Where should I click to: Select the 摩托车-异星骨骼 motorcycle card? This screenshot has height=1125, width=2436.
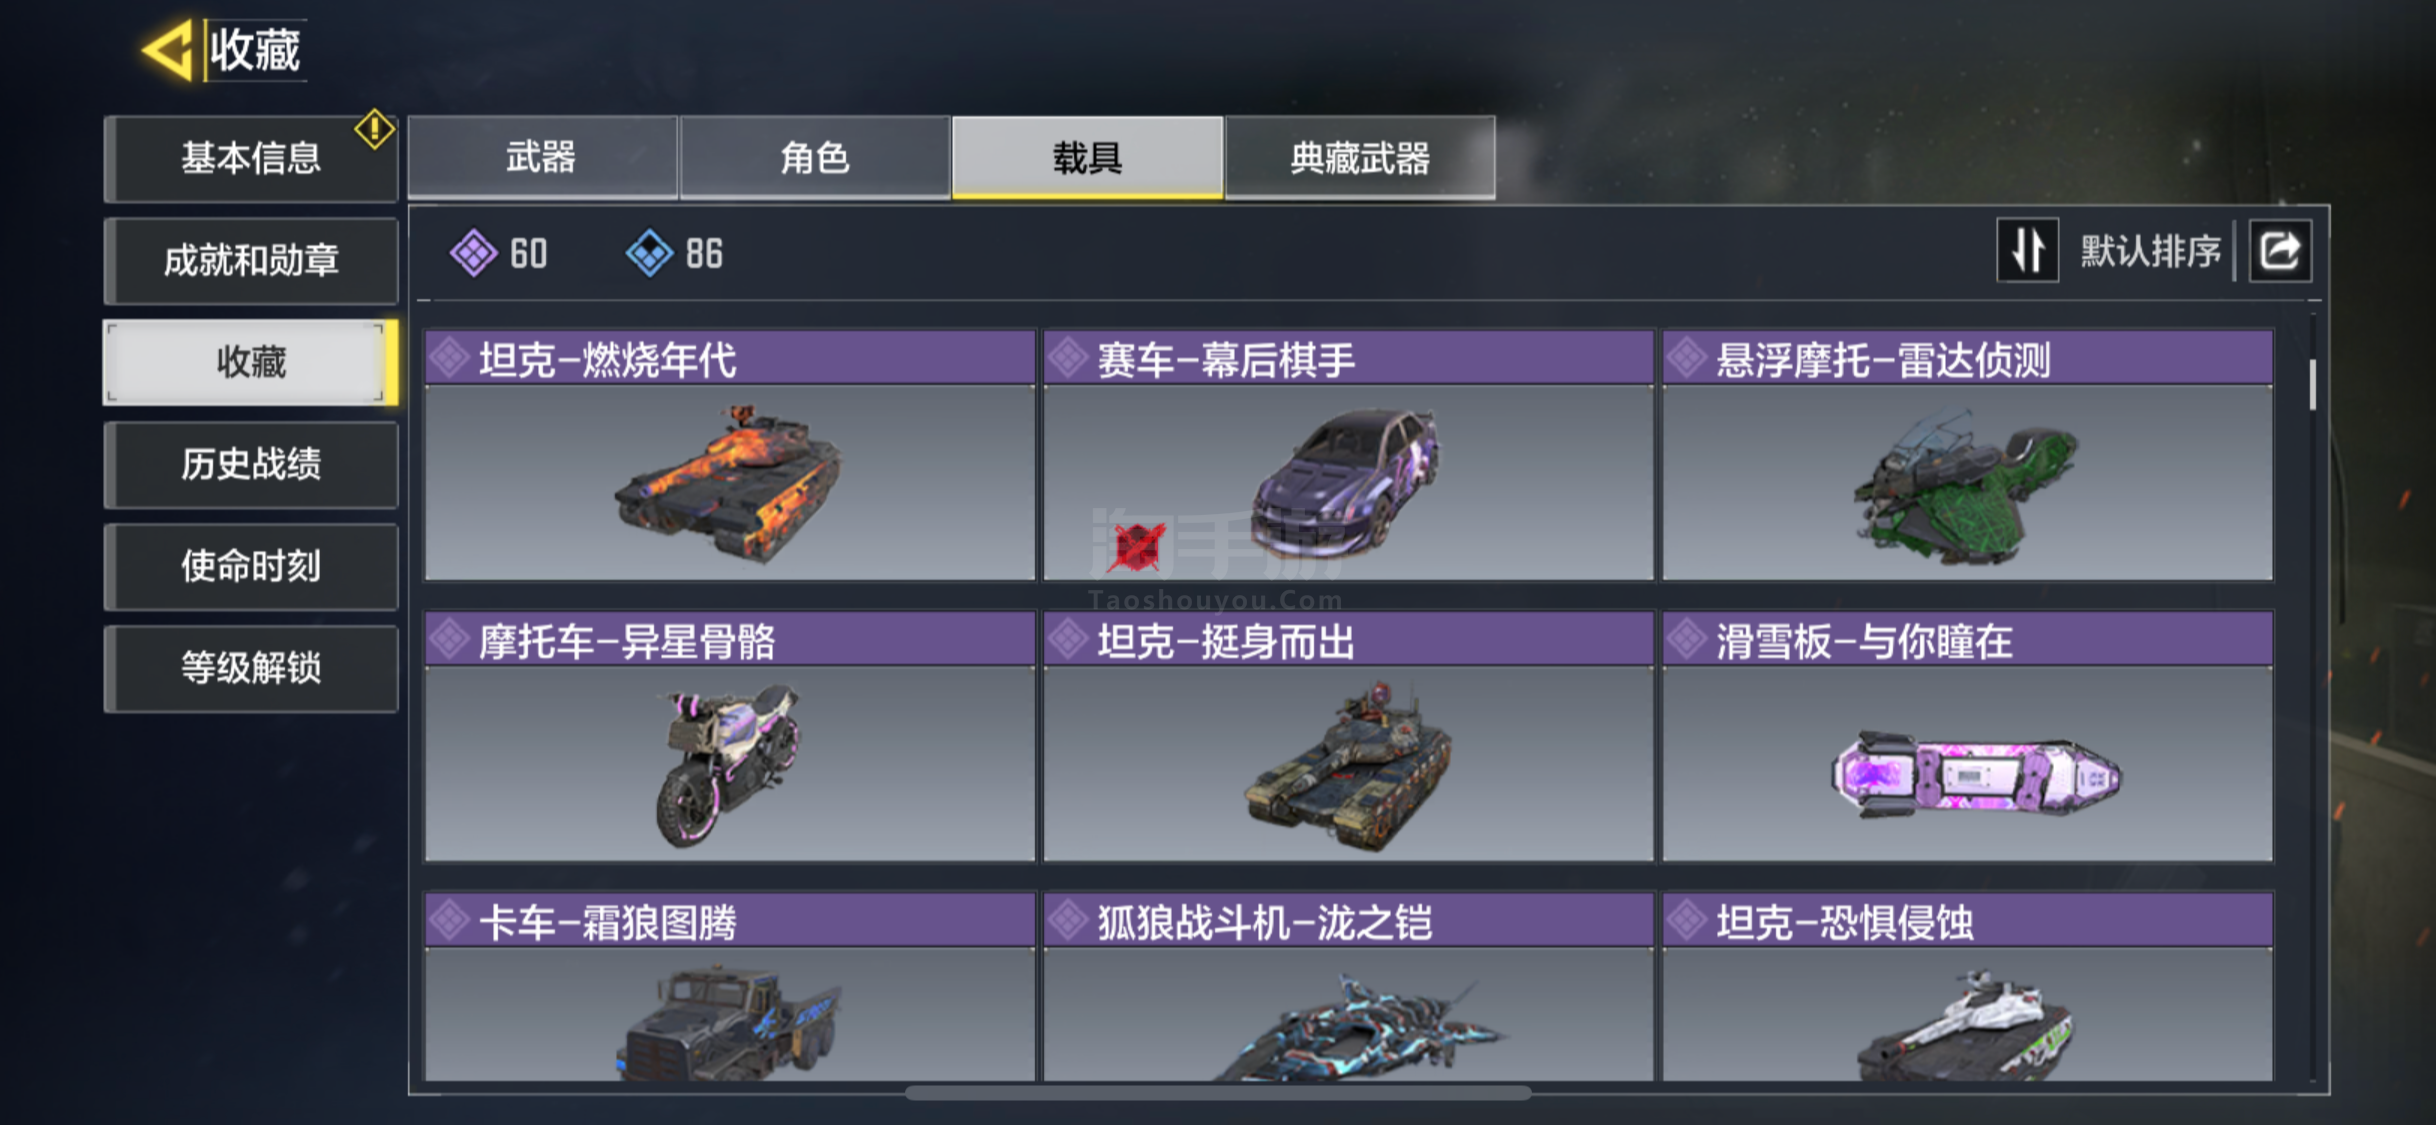730,736
